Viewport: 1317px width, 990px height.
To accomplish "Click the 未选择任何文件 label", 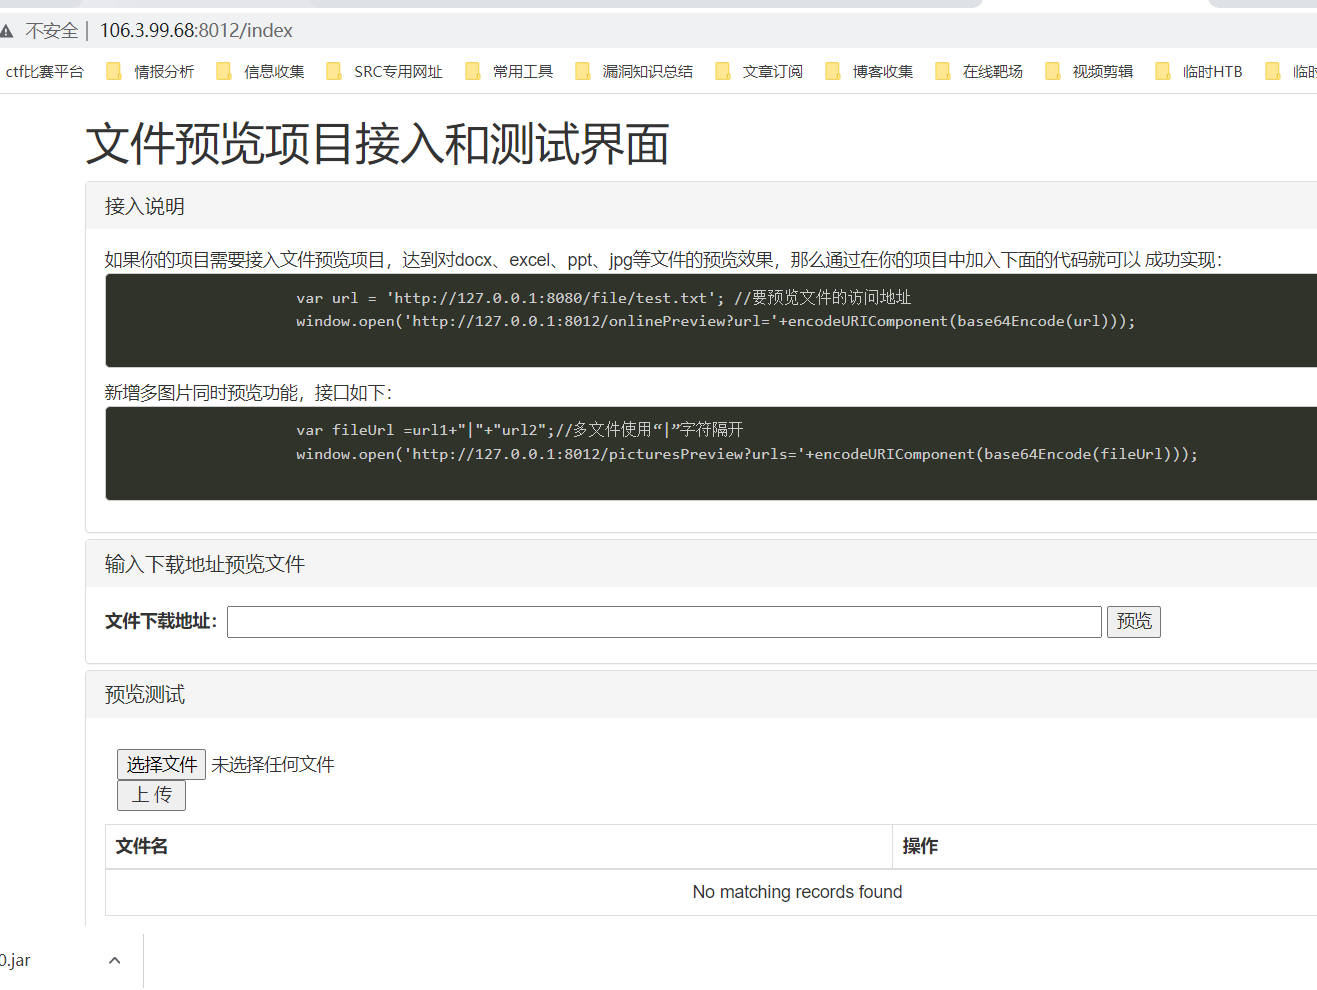I will tap(273, 765).
